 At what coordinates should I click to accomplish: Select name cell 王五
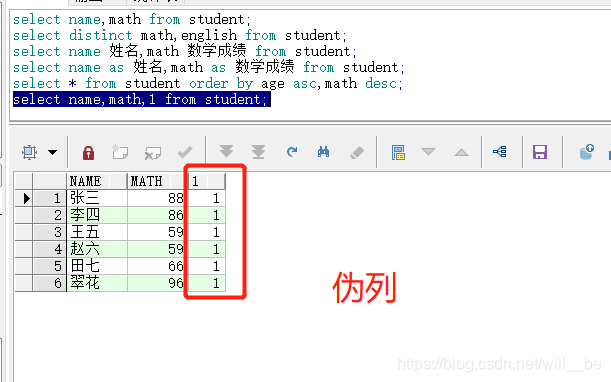tap(97, 232)
